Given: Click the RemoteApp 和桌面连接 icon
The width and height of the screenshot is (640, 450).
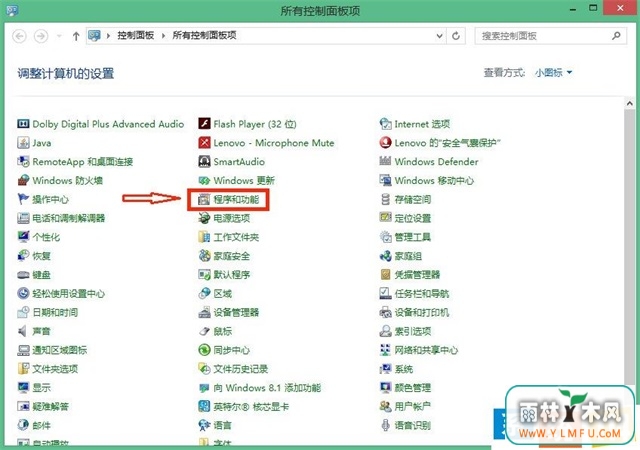Looking at the screenshot, I should (23, 161).
